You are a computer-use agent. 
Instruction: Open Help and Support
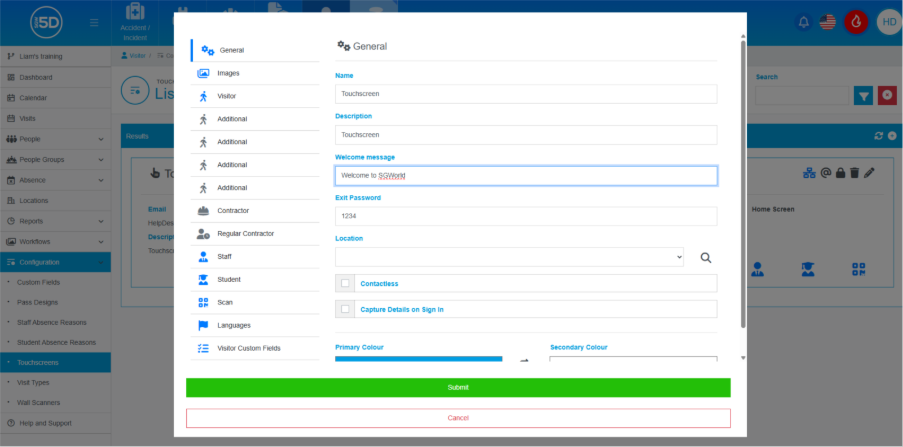pos(55,423)
